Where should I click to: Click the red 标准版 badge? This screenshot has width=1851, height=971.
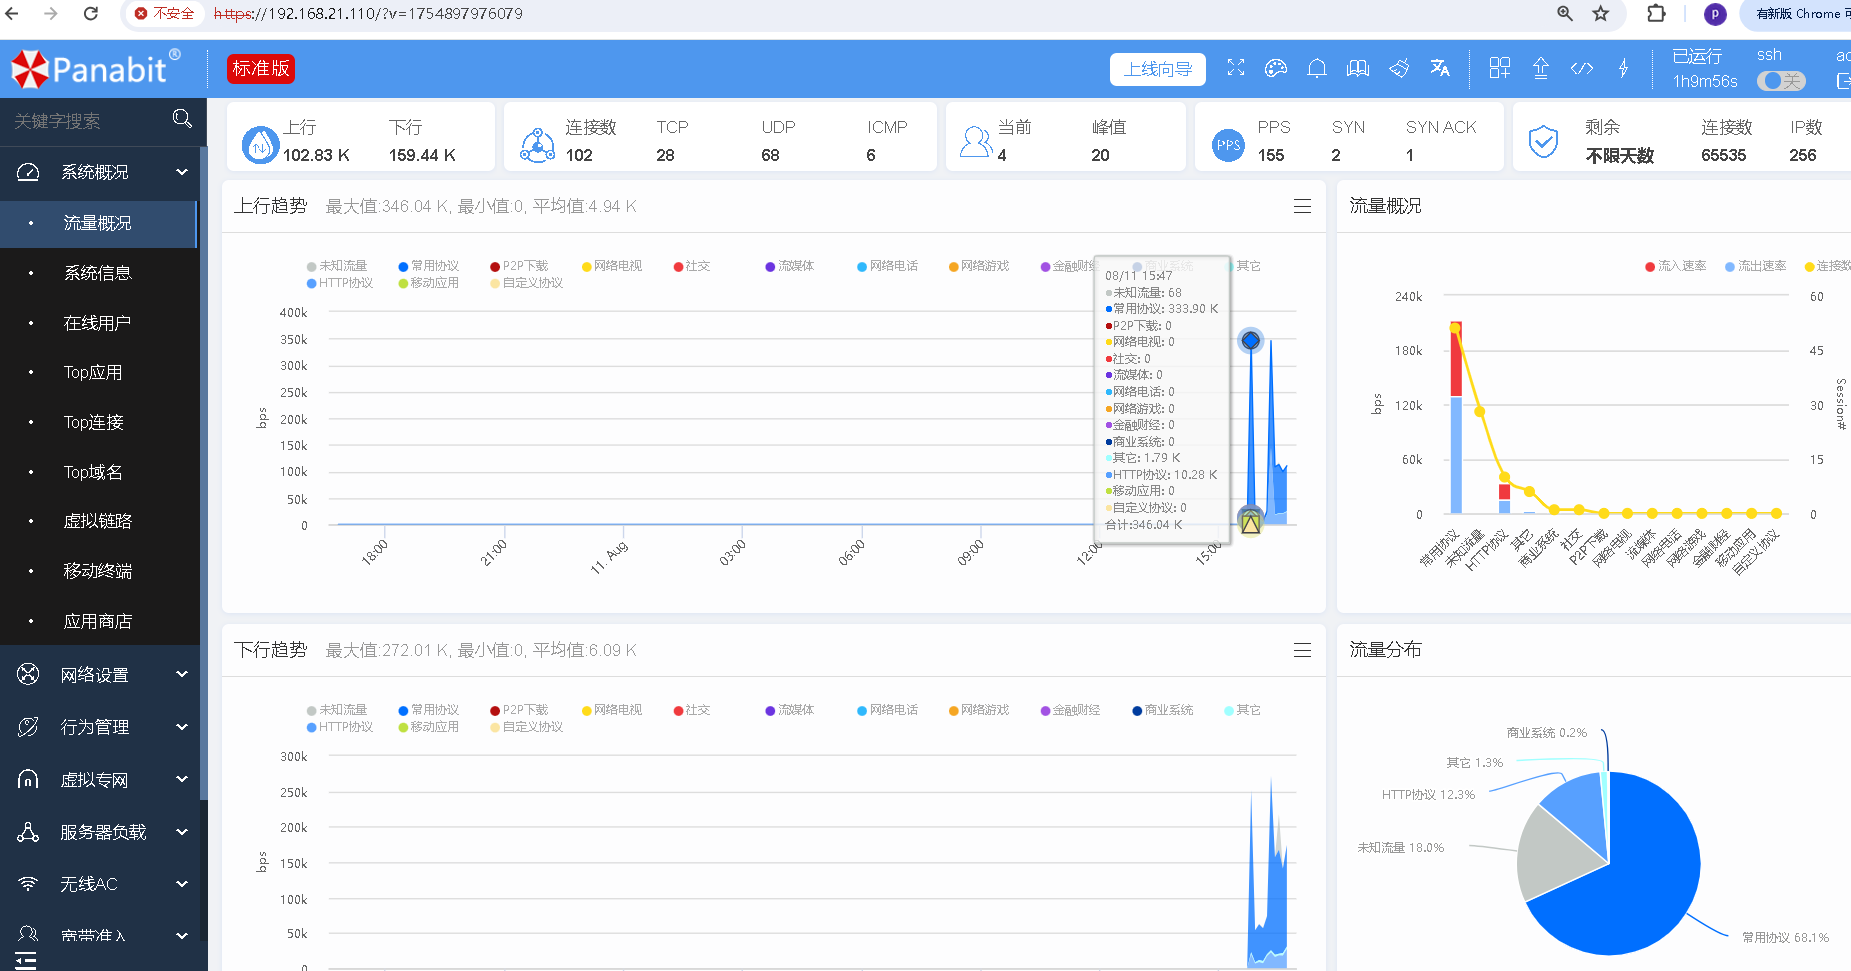click(x=261, y=68)
